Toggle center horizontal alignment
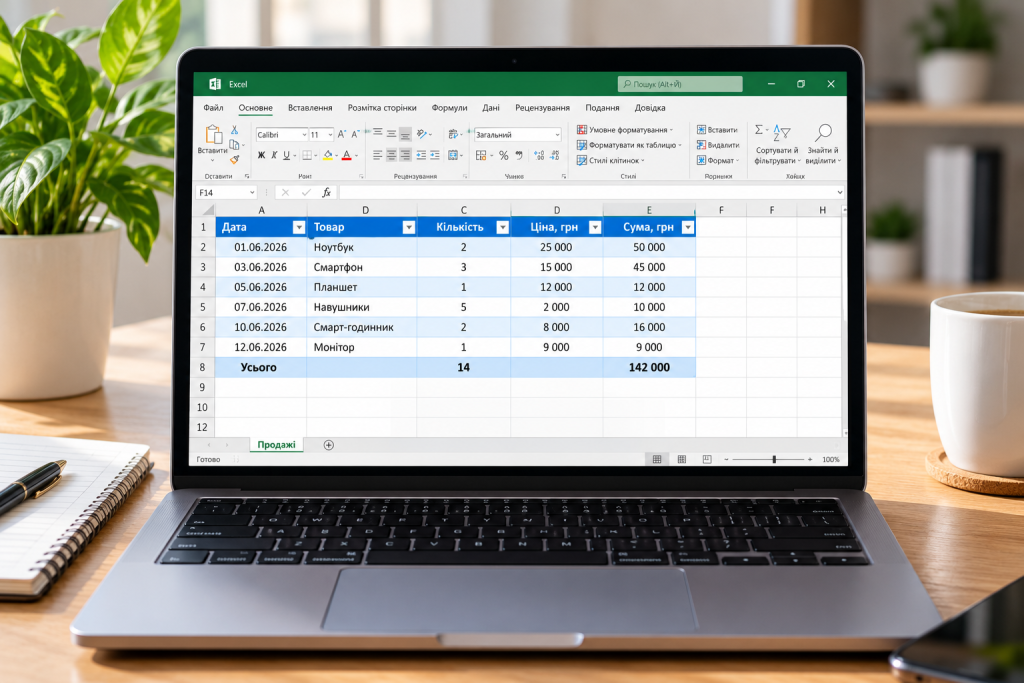This screenshot has height=683, width=1024. (391, 155)
